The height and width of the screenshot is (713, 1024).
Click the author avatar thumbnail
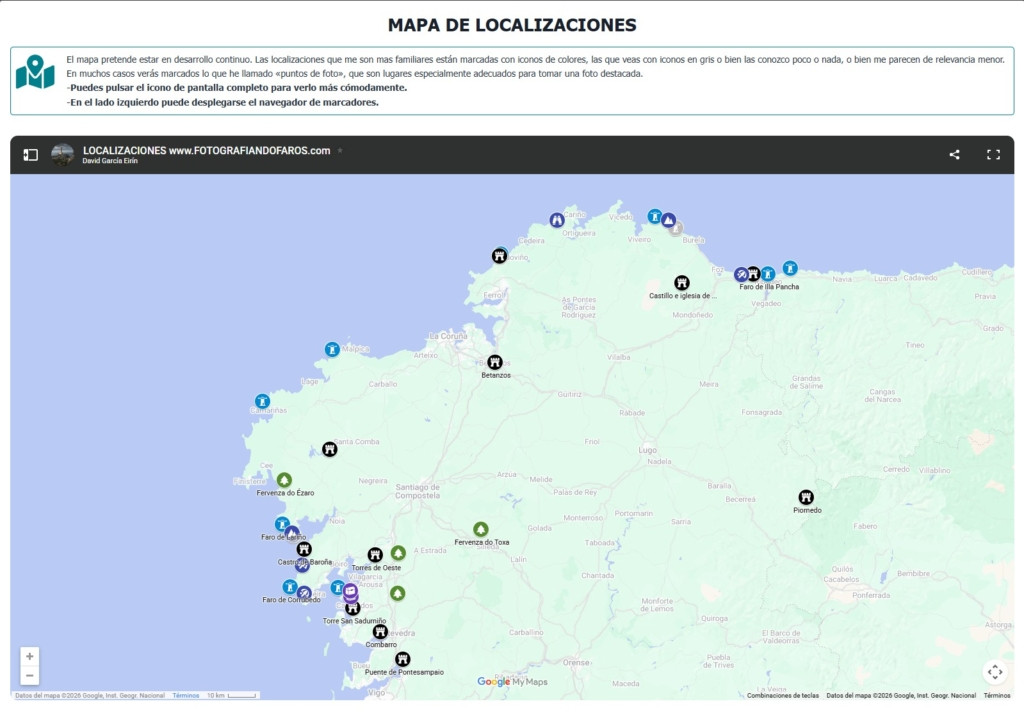[x=63, y=155]
